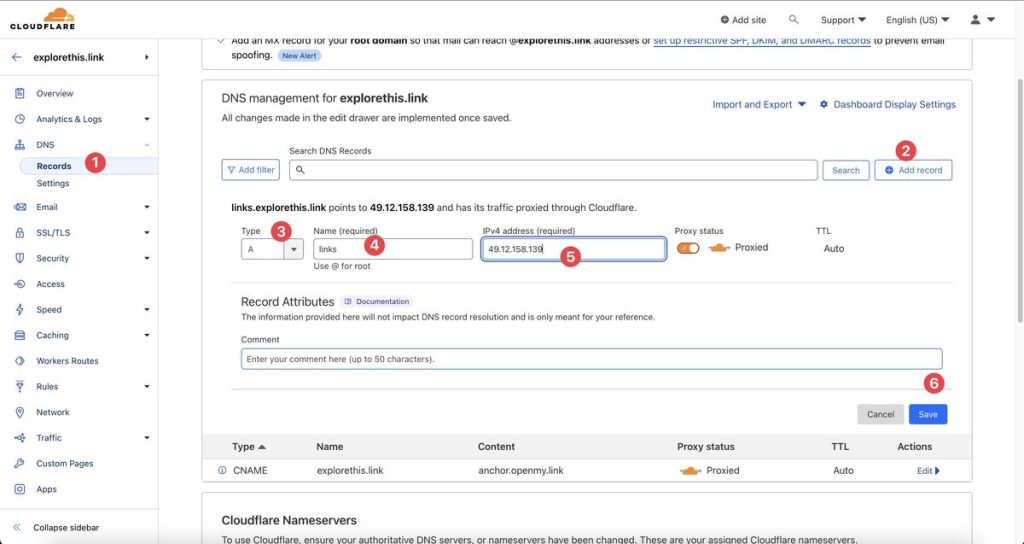Click the Add record button
The image size is (1024, 544).
pyautogui.click(x=913, y=170)
